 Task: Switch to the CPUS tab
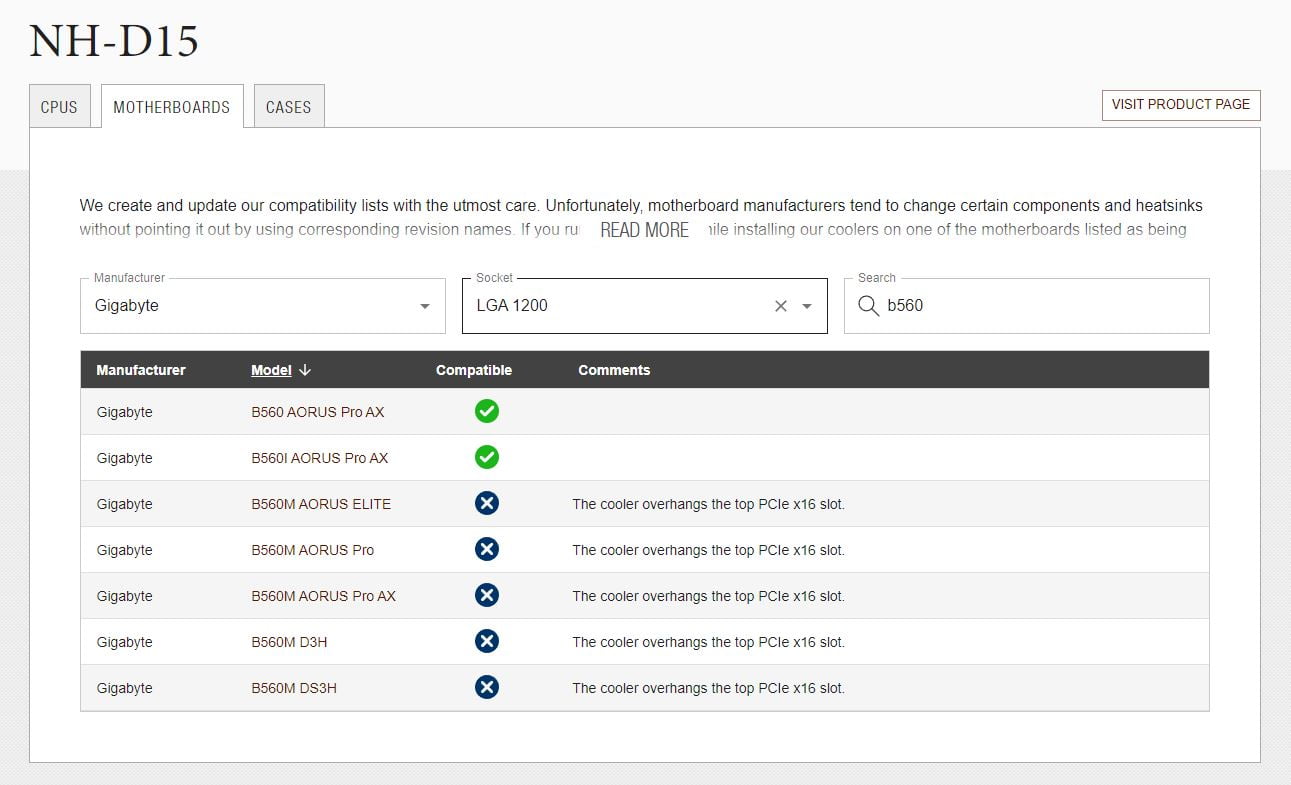click(x=59, y=107)
